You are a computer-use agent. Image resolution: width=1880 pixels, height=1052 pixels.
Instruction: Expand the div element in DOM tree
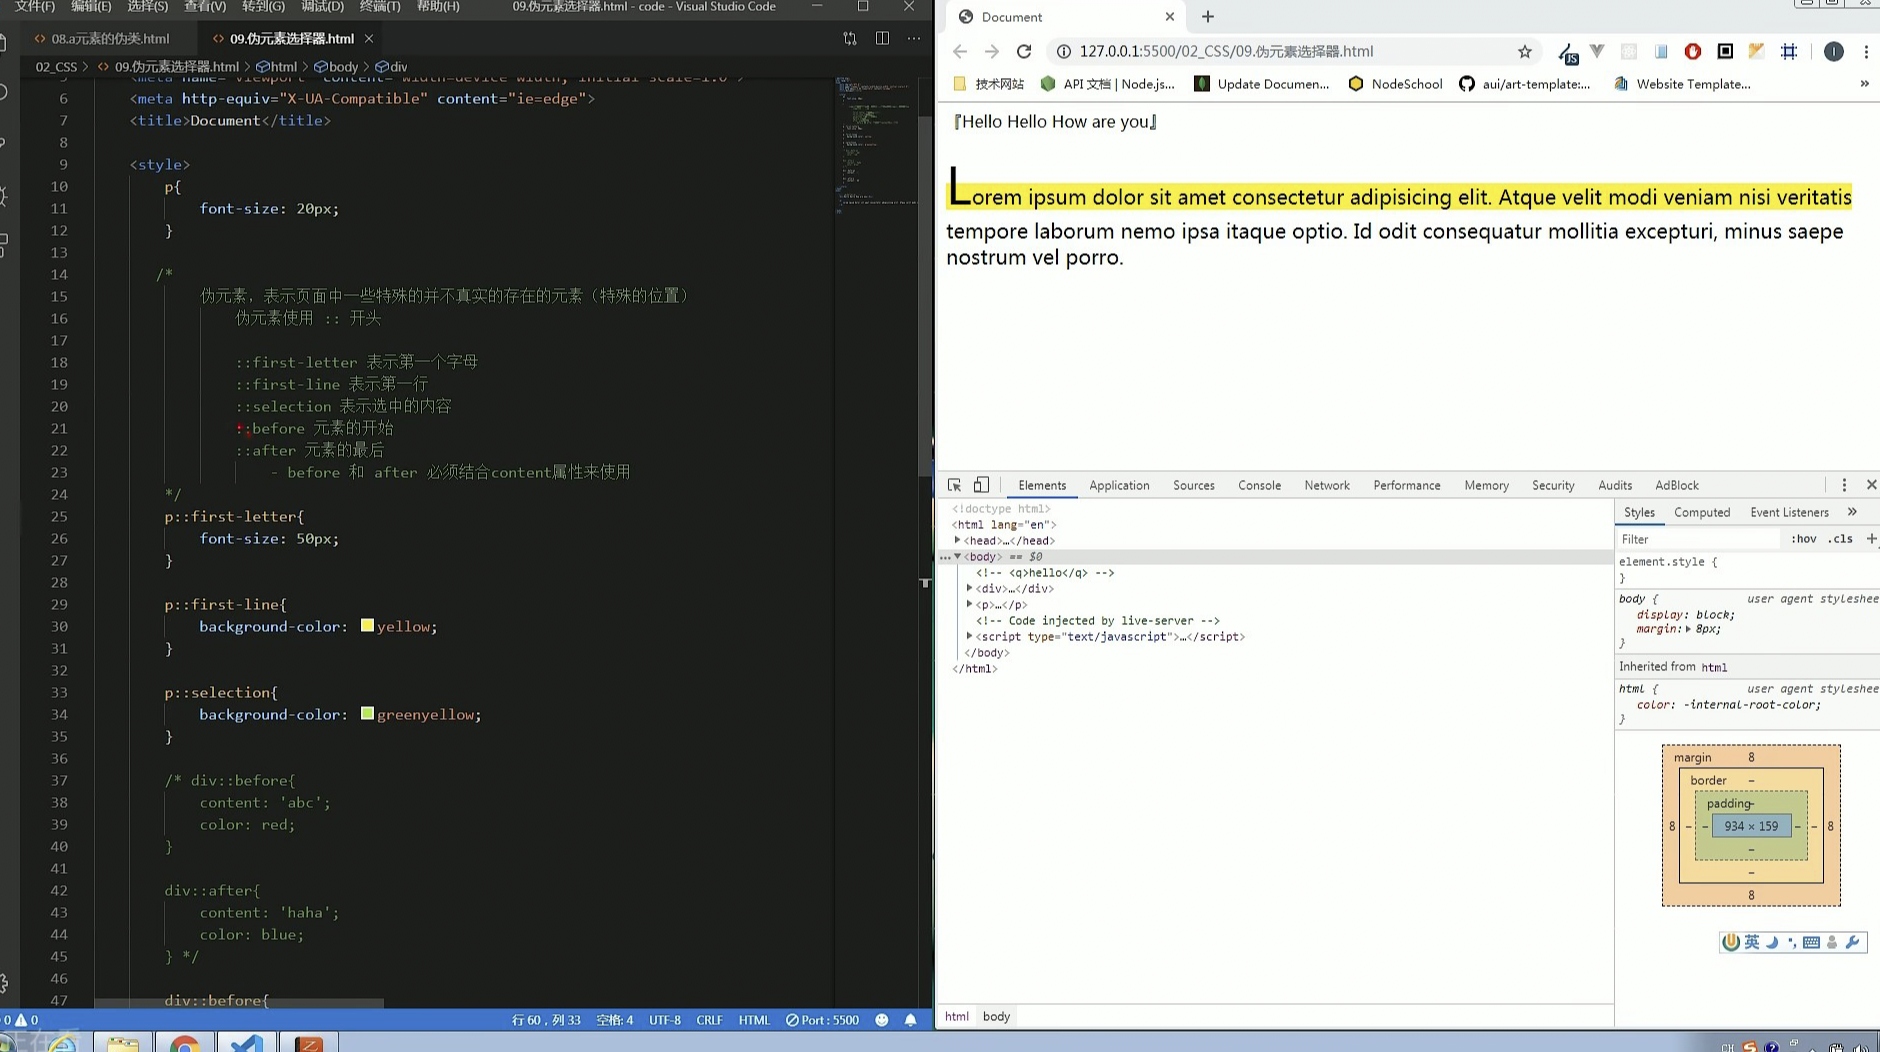click(x=969, y=588)
